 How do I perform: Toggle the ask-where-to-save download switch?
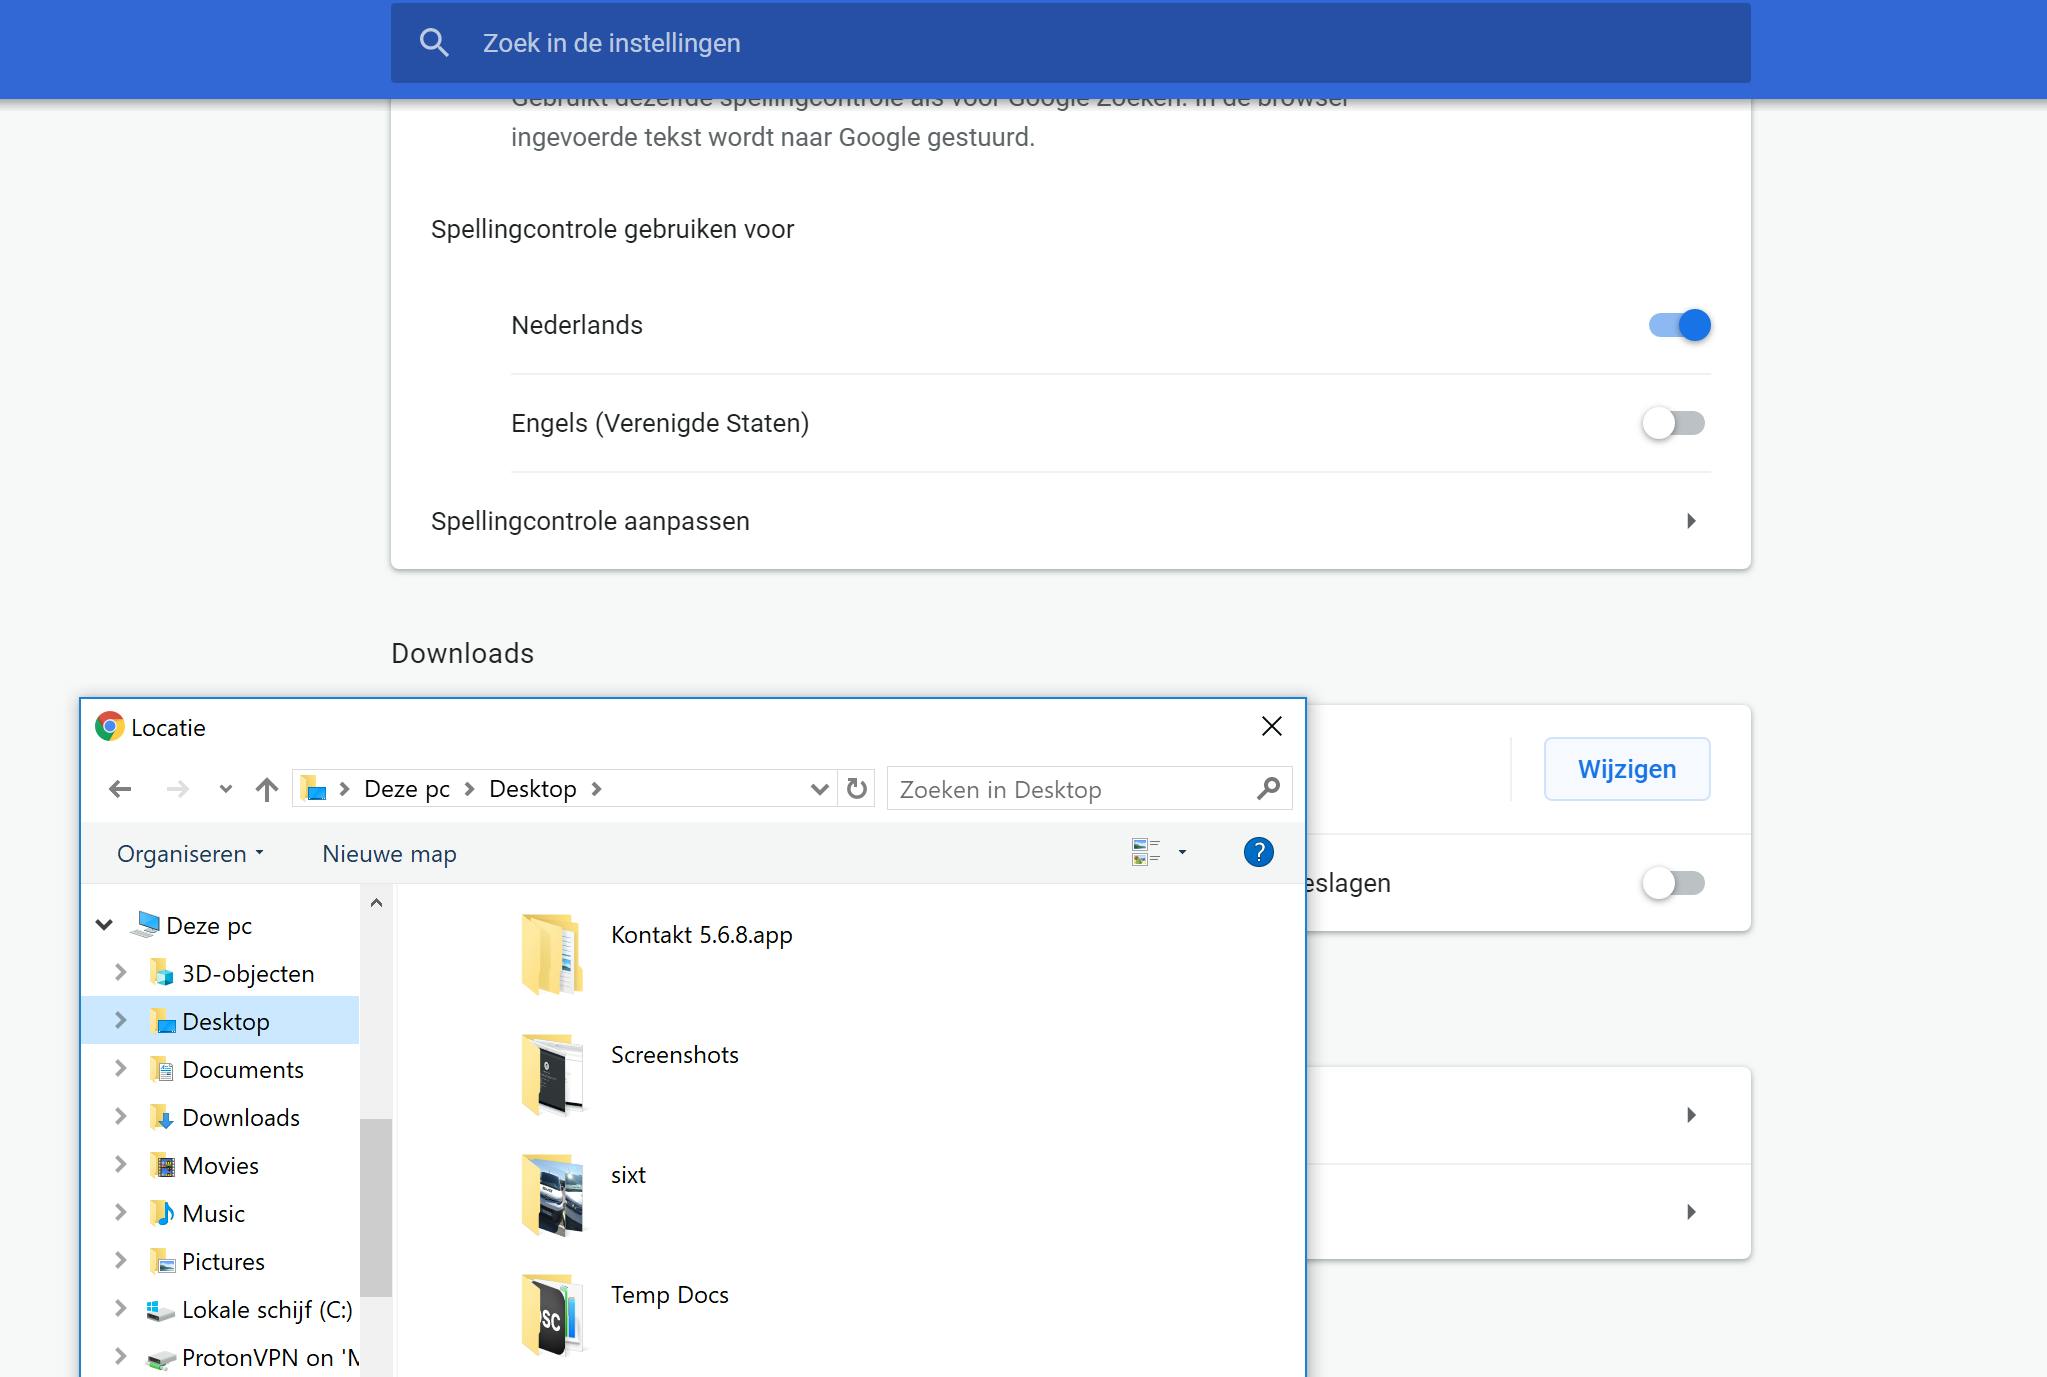(1673, 883)
